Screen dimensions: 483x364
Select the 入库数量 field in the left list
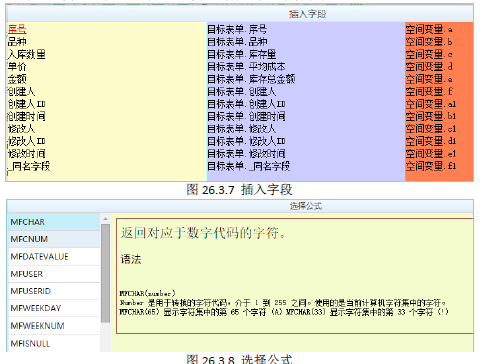click(27, 54)
